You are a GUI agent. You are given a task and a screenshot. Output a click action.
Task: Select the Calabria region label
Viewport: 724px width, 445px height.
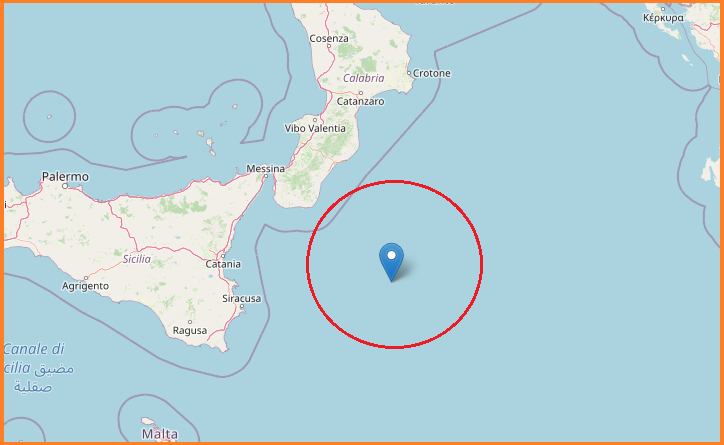click(x=364, y=78)
